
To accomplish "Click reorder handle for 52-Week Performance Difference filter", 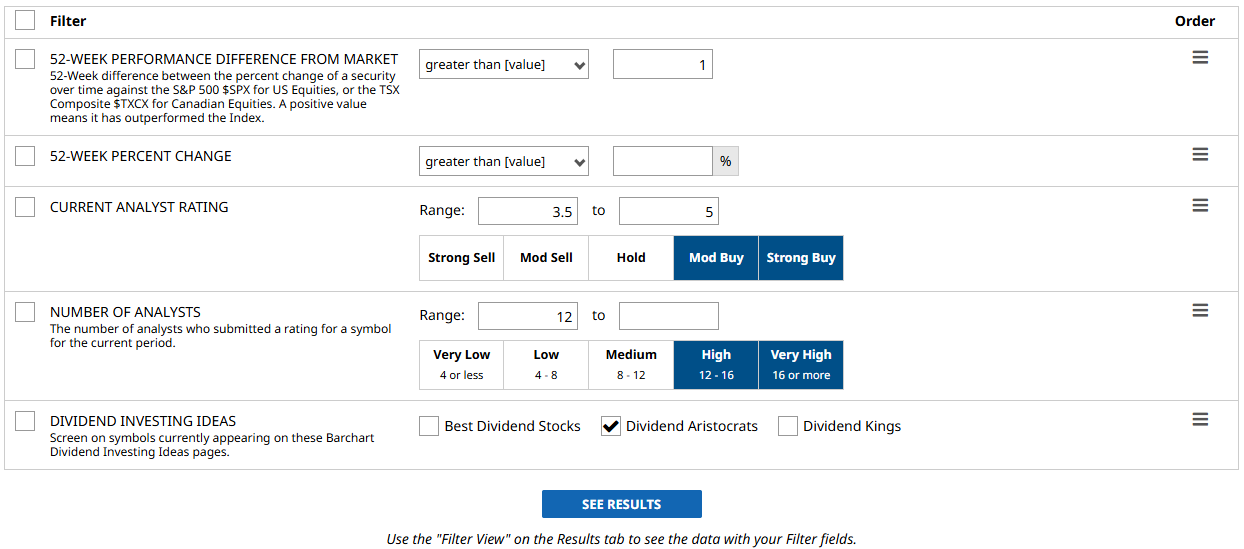I will pos(1200,58).
